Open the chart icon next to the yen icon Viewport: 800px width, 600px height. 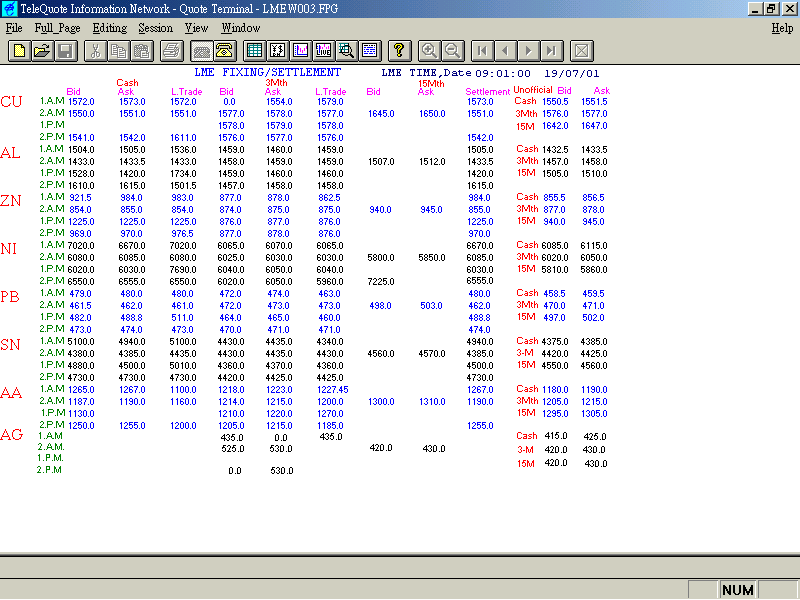click(301, 50)
